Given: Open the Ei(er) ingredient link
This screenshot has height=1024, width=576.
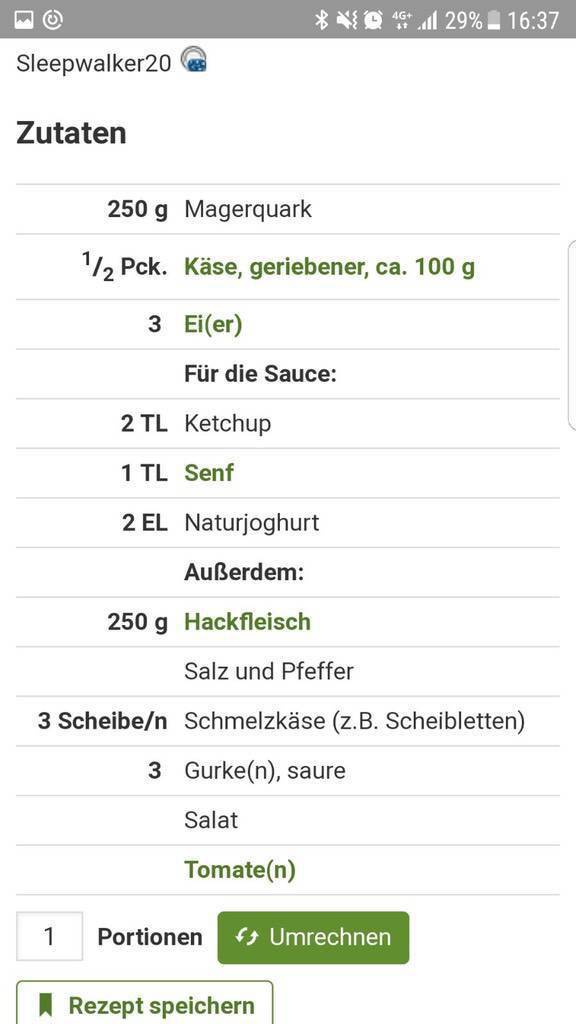Looking at the screenshot, I should coord(213,325).
